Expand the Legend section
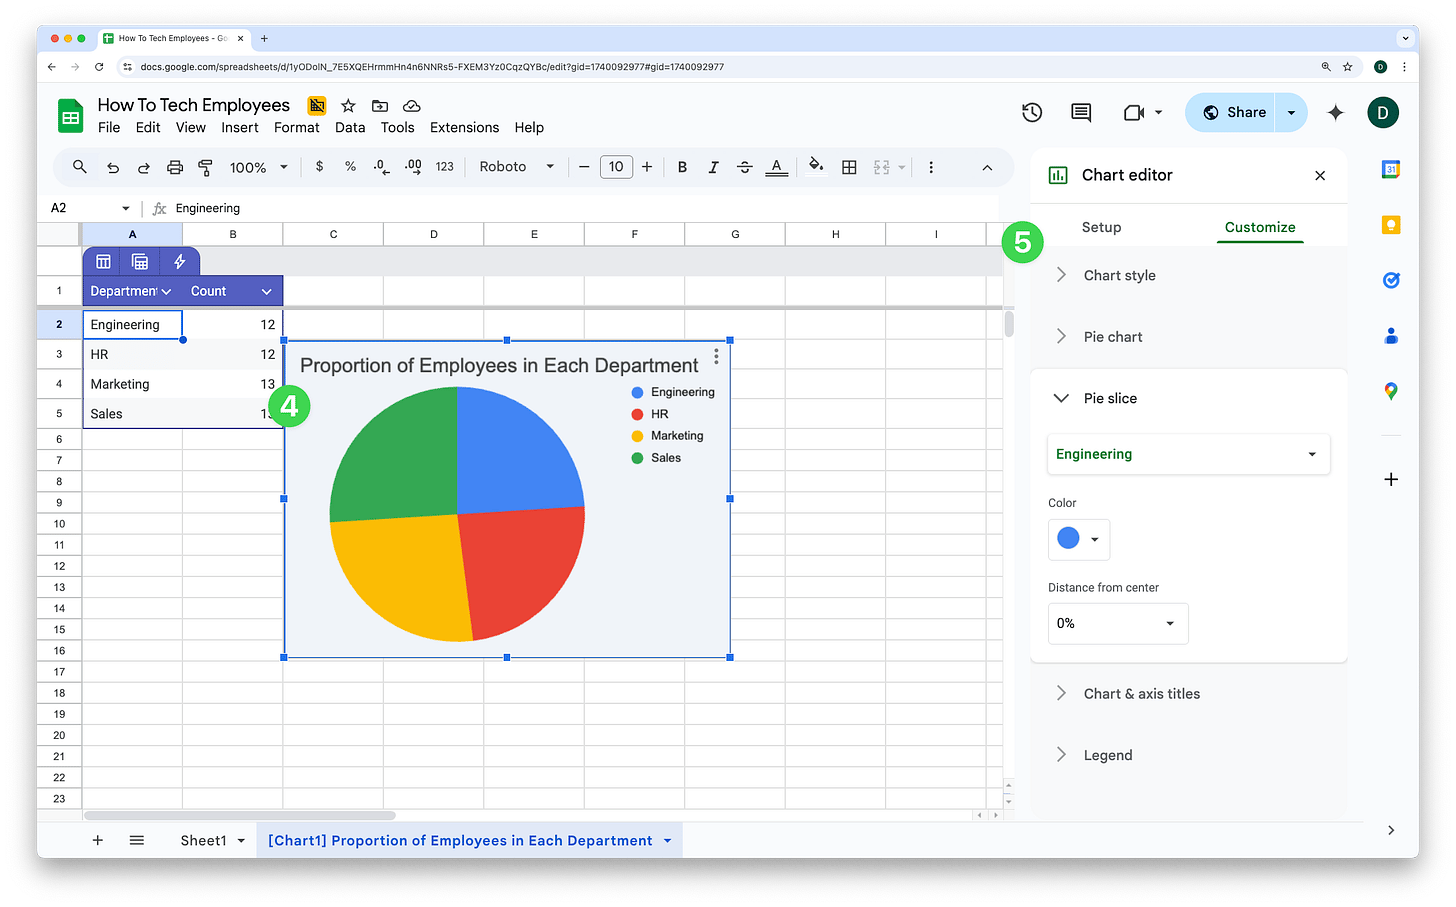This screenshot has width=1456, height=907. tap(1108, 755)
